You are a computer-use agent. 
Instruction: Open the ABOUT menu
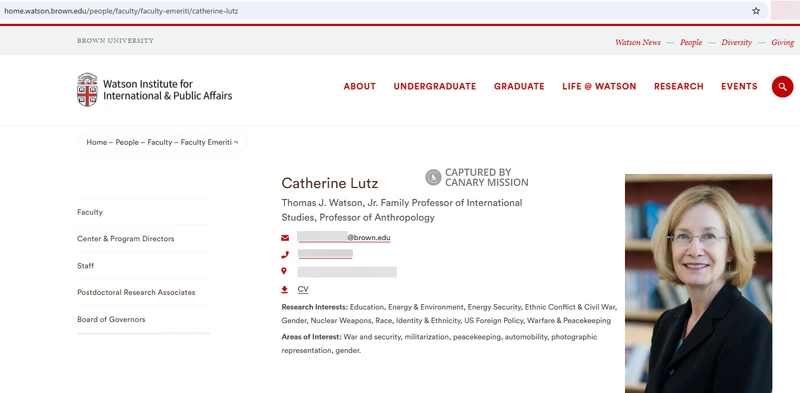(360, 87)
